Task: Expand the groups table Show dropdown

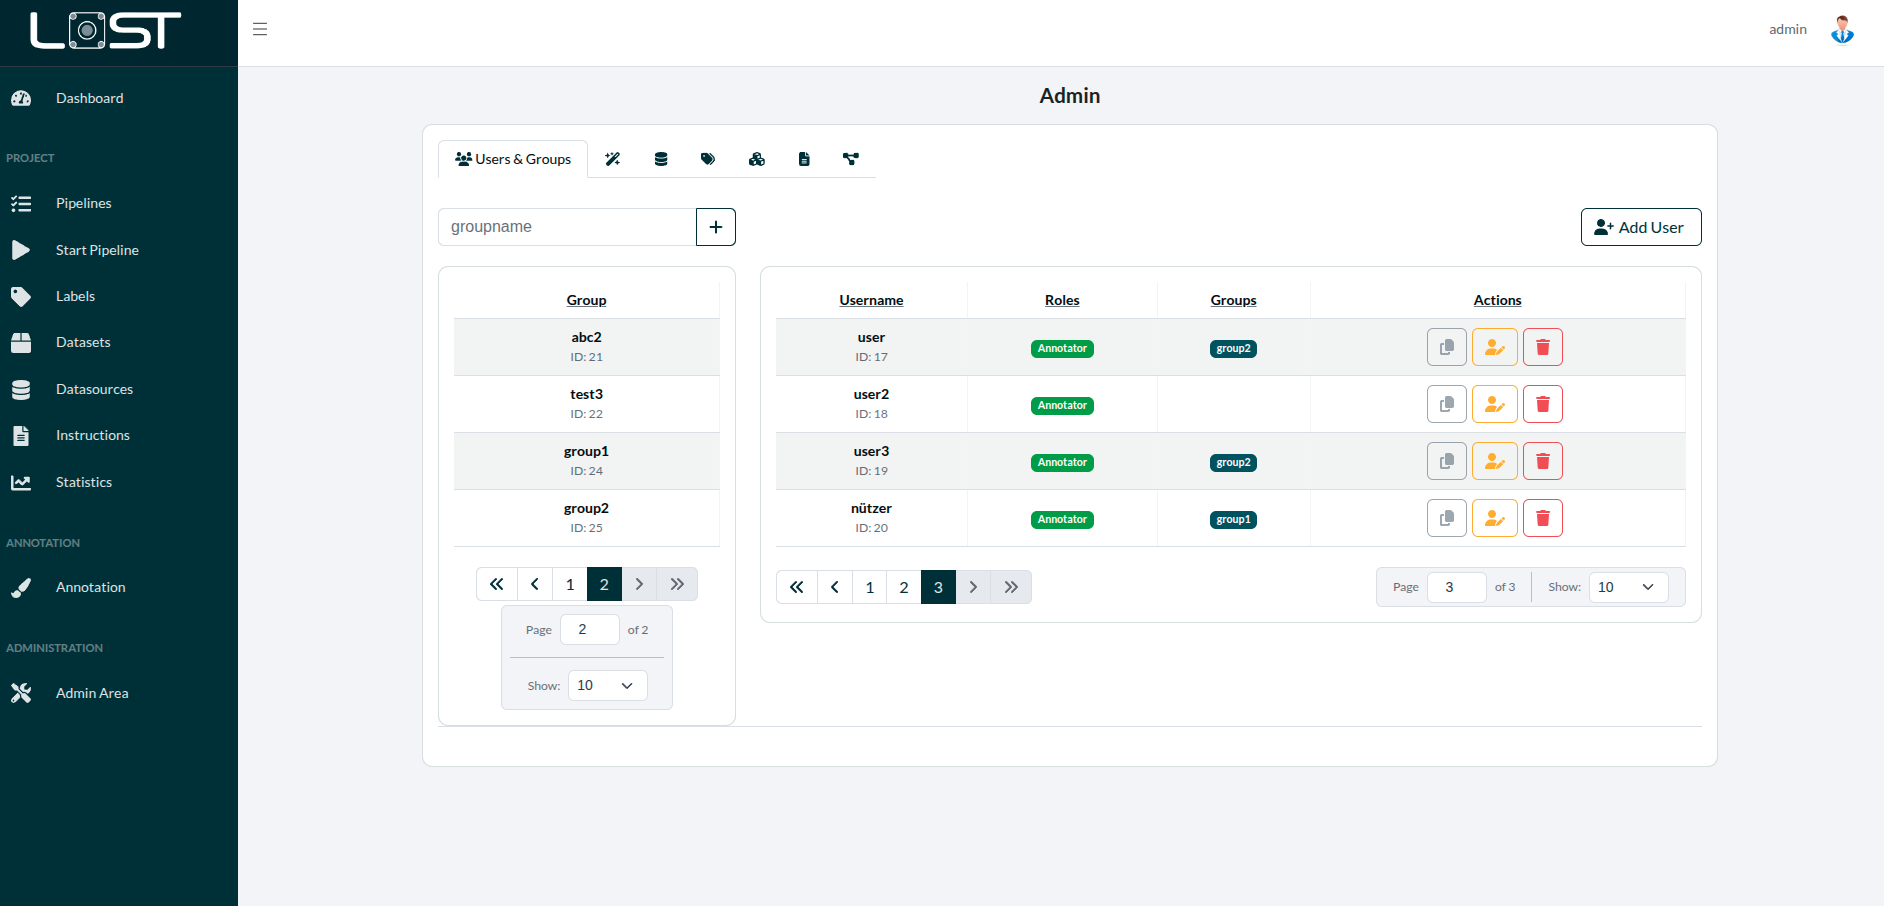Action: tap(607, 685)
